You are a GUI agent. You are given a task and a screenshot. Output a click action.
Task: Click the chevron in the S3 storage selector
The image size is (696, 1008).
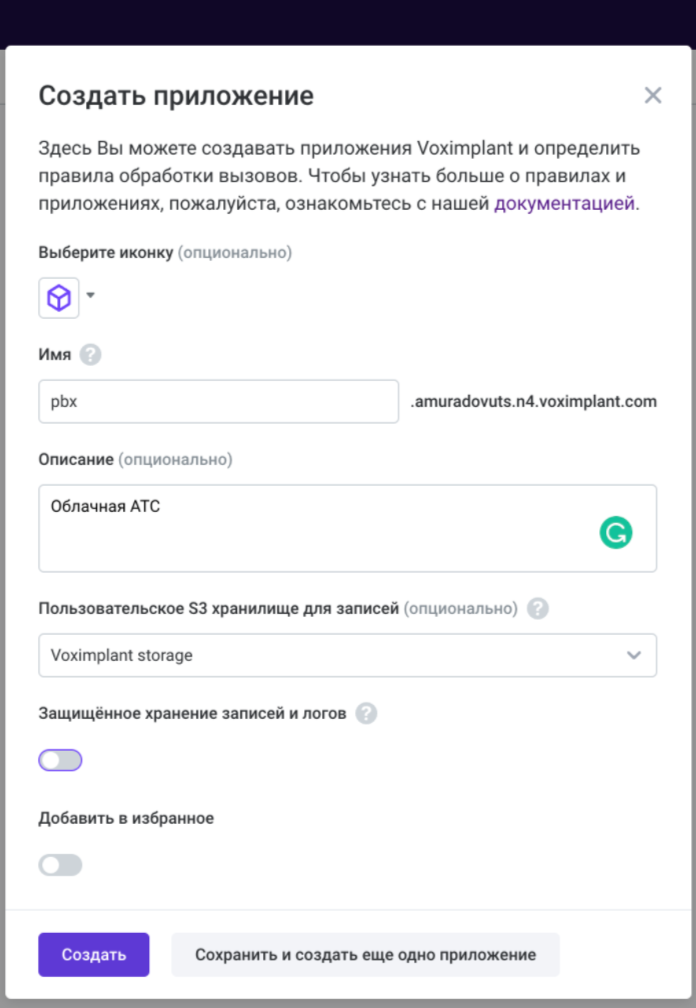click(x=634, y=655)
